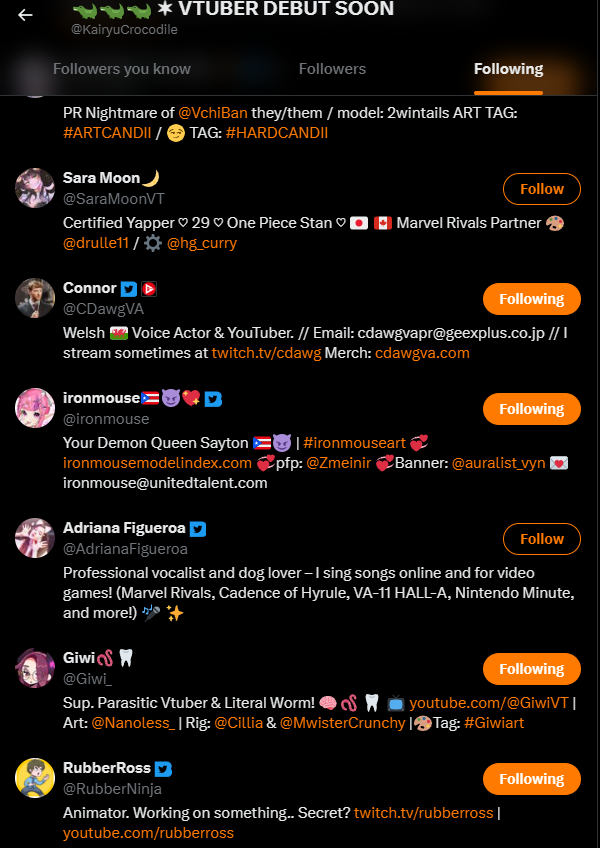Switch to the Followers tab
Viewport: 600px width, 848px height.
[332, 69]
